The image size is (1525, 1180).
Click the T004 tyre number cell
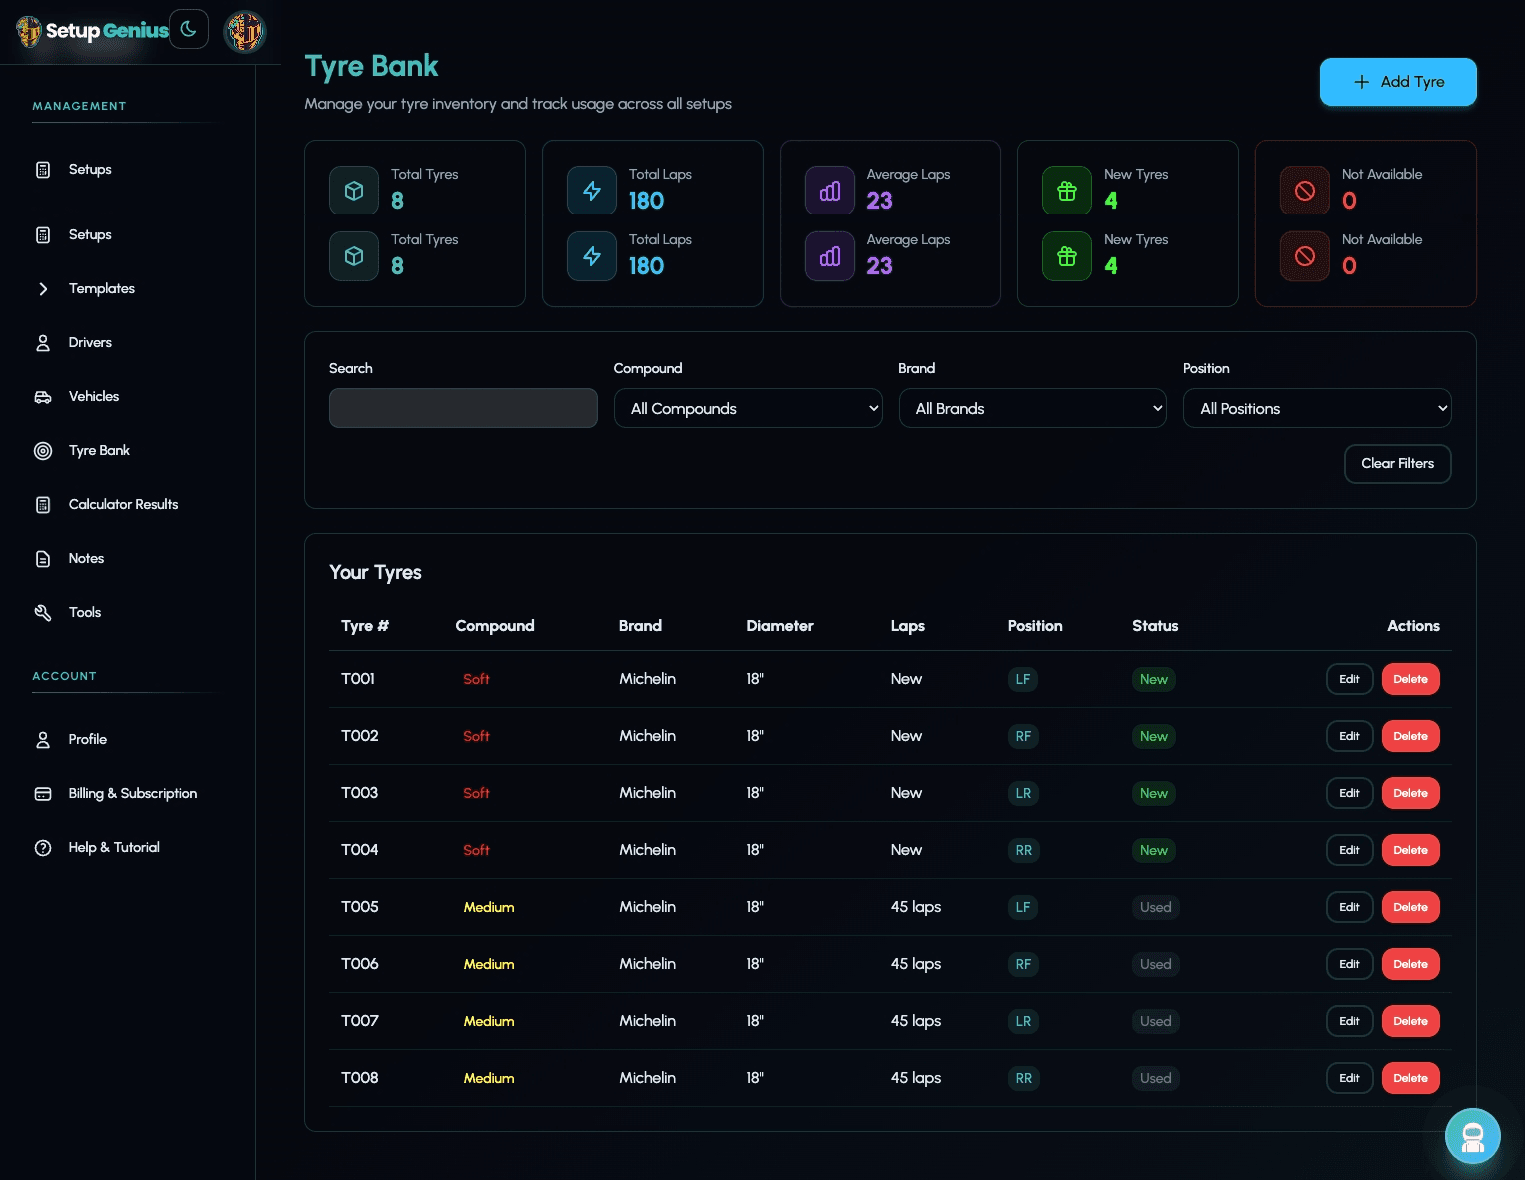(x=360, y=850)
